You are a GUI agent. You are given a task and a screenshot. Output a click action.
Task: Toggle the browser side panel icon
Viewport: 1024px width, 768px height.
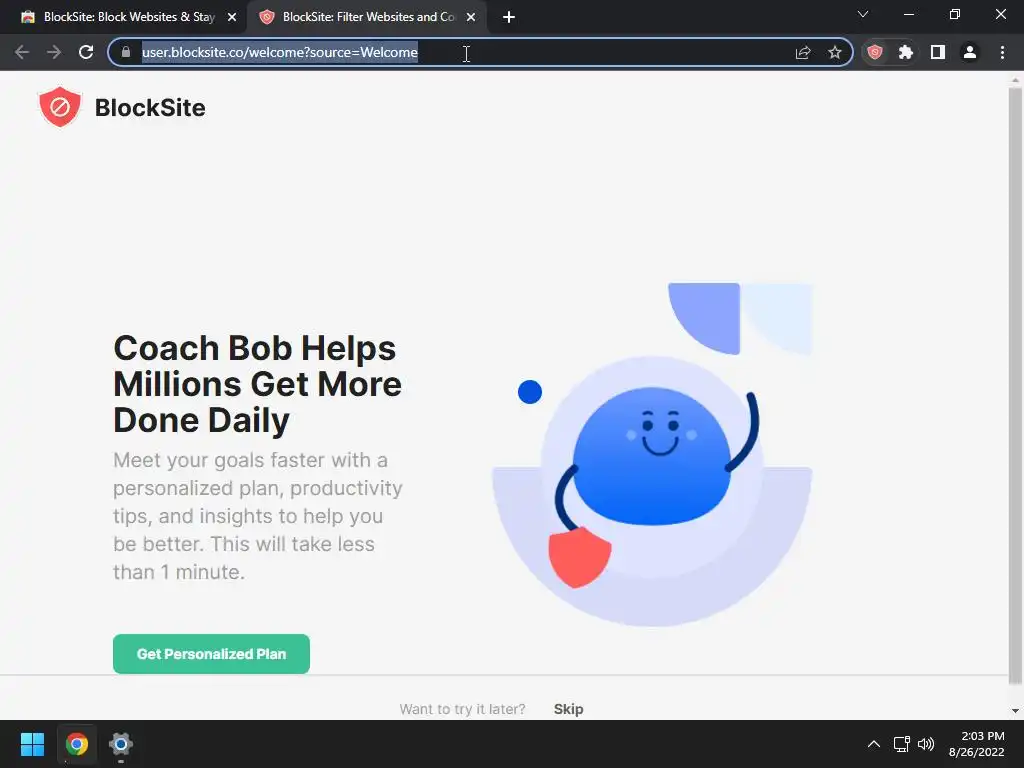(x=938, y=52)
